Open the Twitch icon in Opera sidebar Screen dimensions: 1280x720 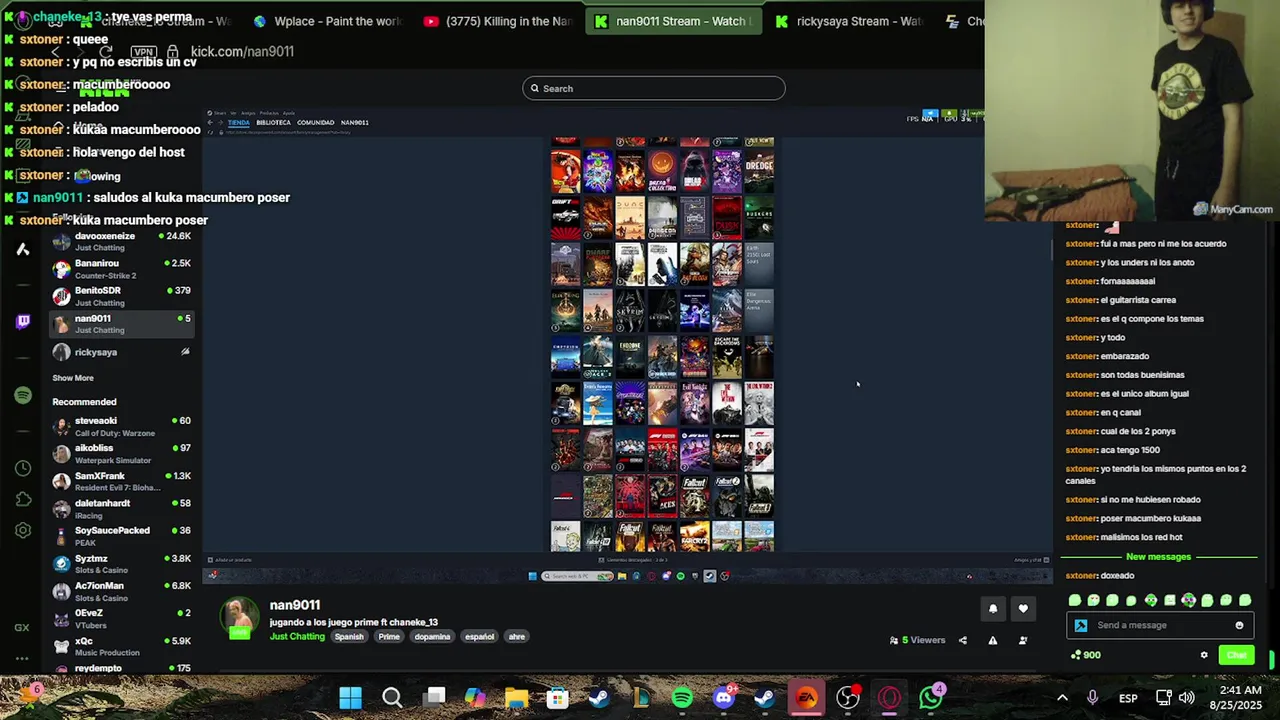[x=23, y=322]
